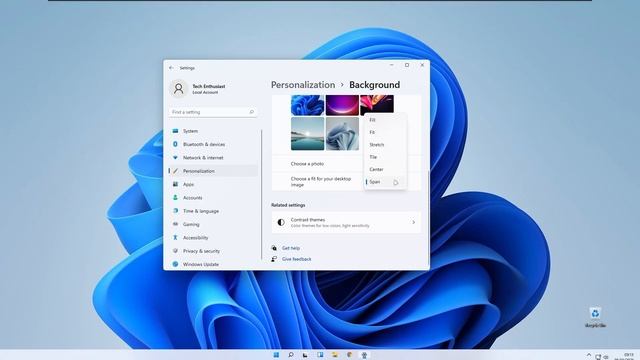Click the chevron on Contrast themes row

coord(413,222)
